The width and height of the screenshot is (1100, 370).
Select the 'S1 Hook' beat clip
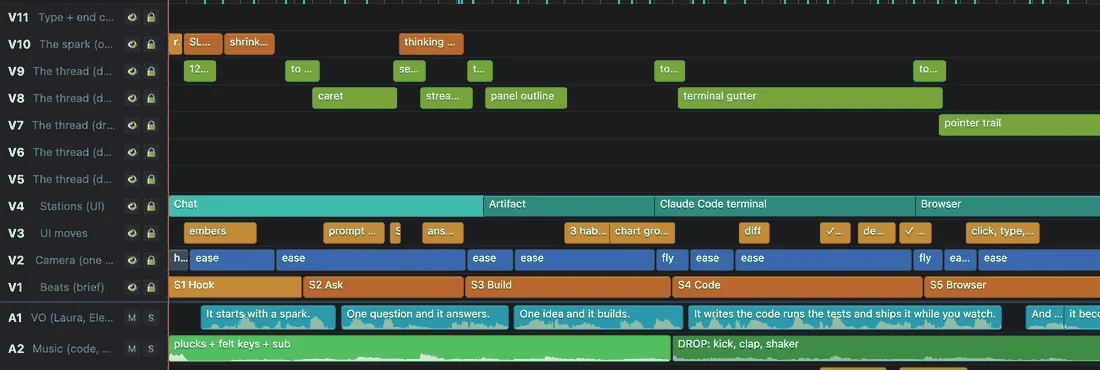coord(235,287)
